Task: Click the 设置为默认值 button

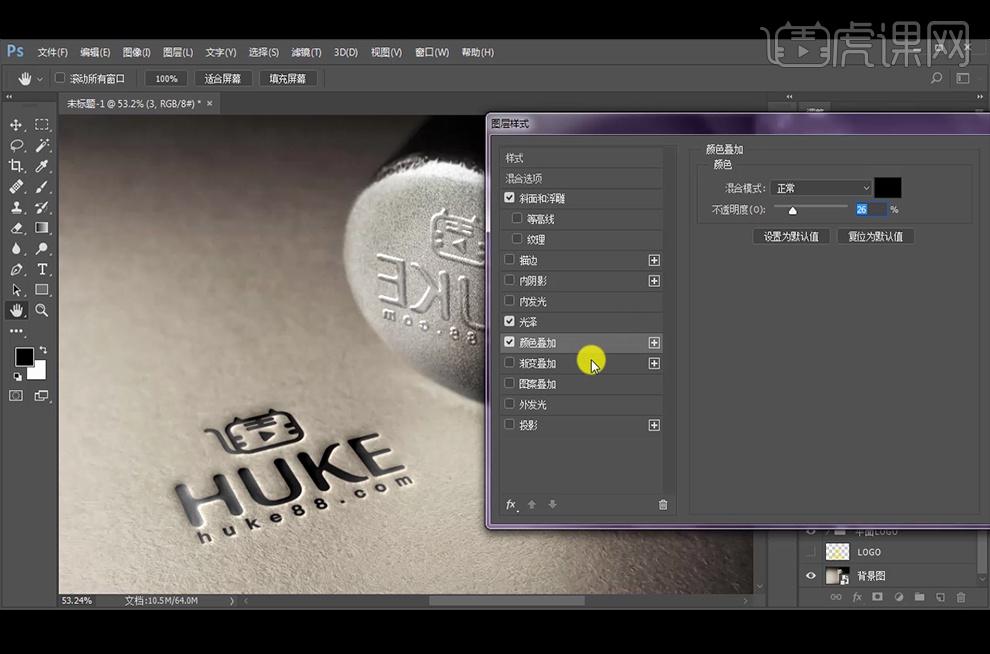Action: coord(791,236)
